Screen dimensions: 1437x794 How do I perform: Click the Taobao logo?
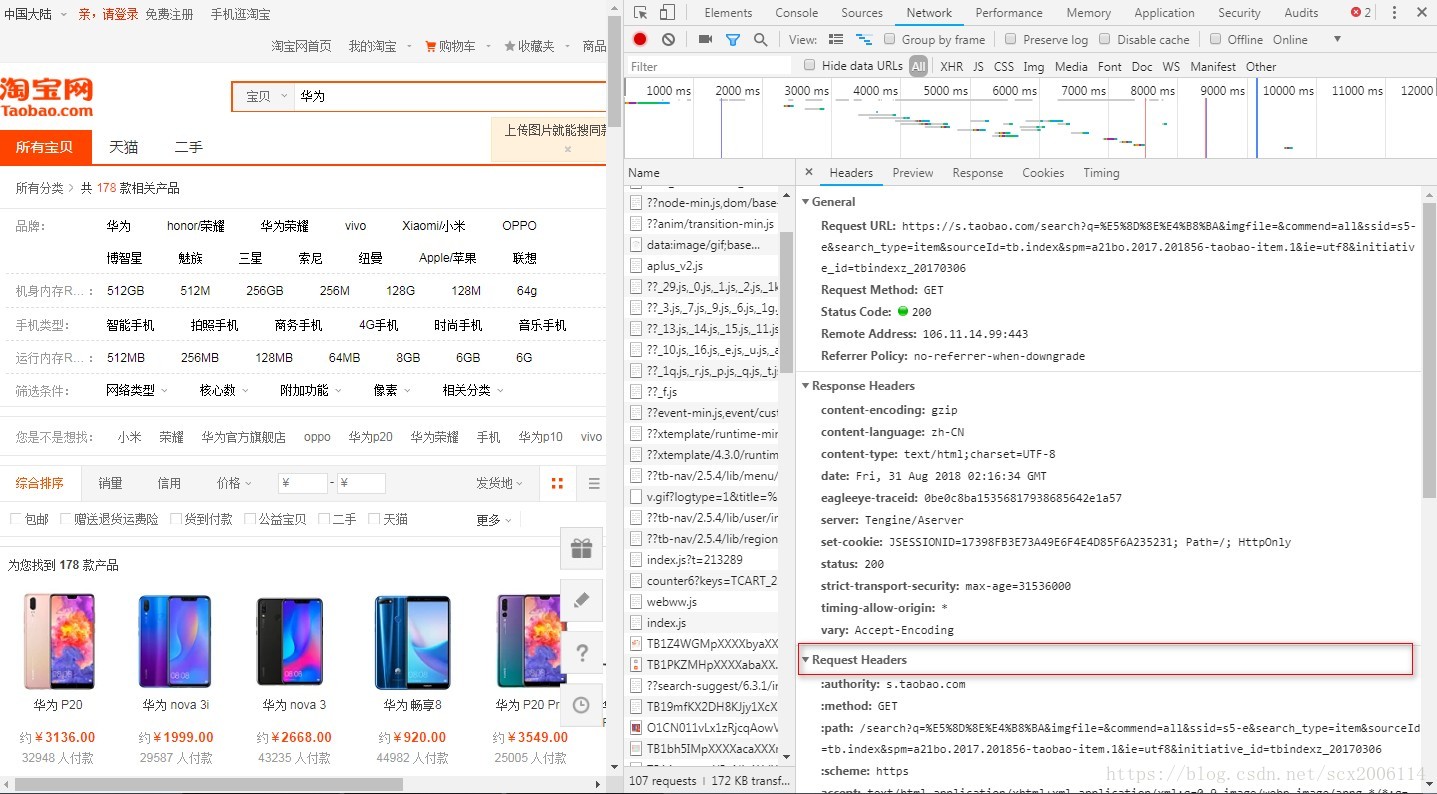[46, 97]
